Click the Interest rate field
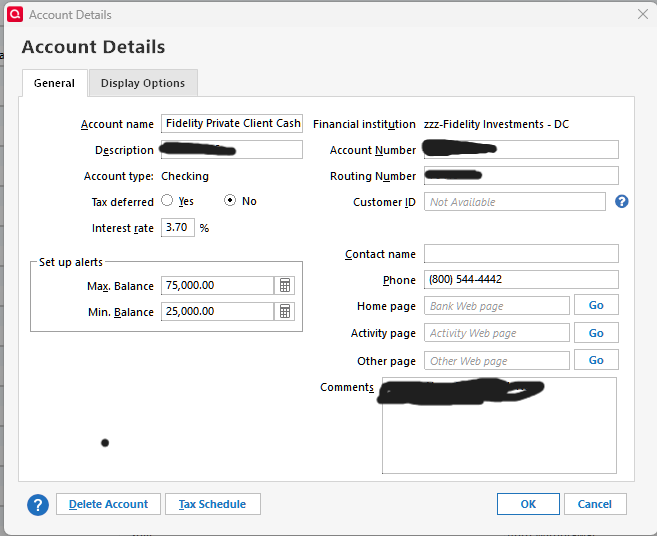This screenshot has height=536, width=657. 178,228
